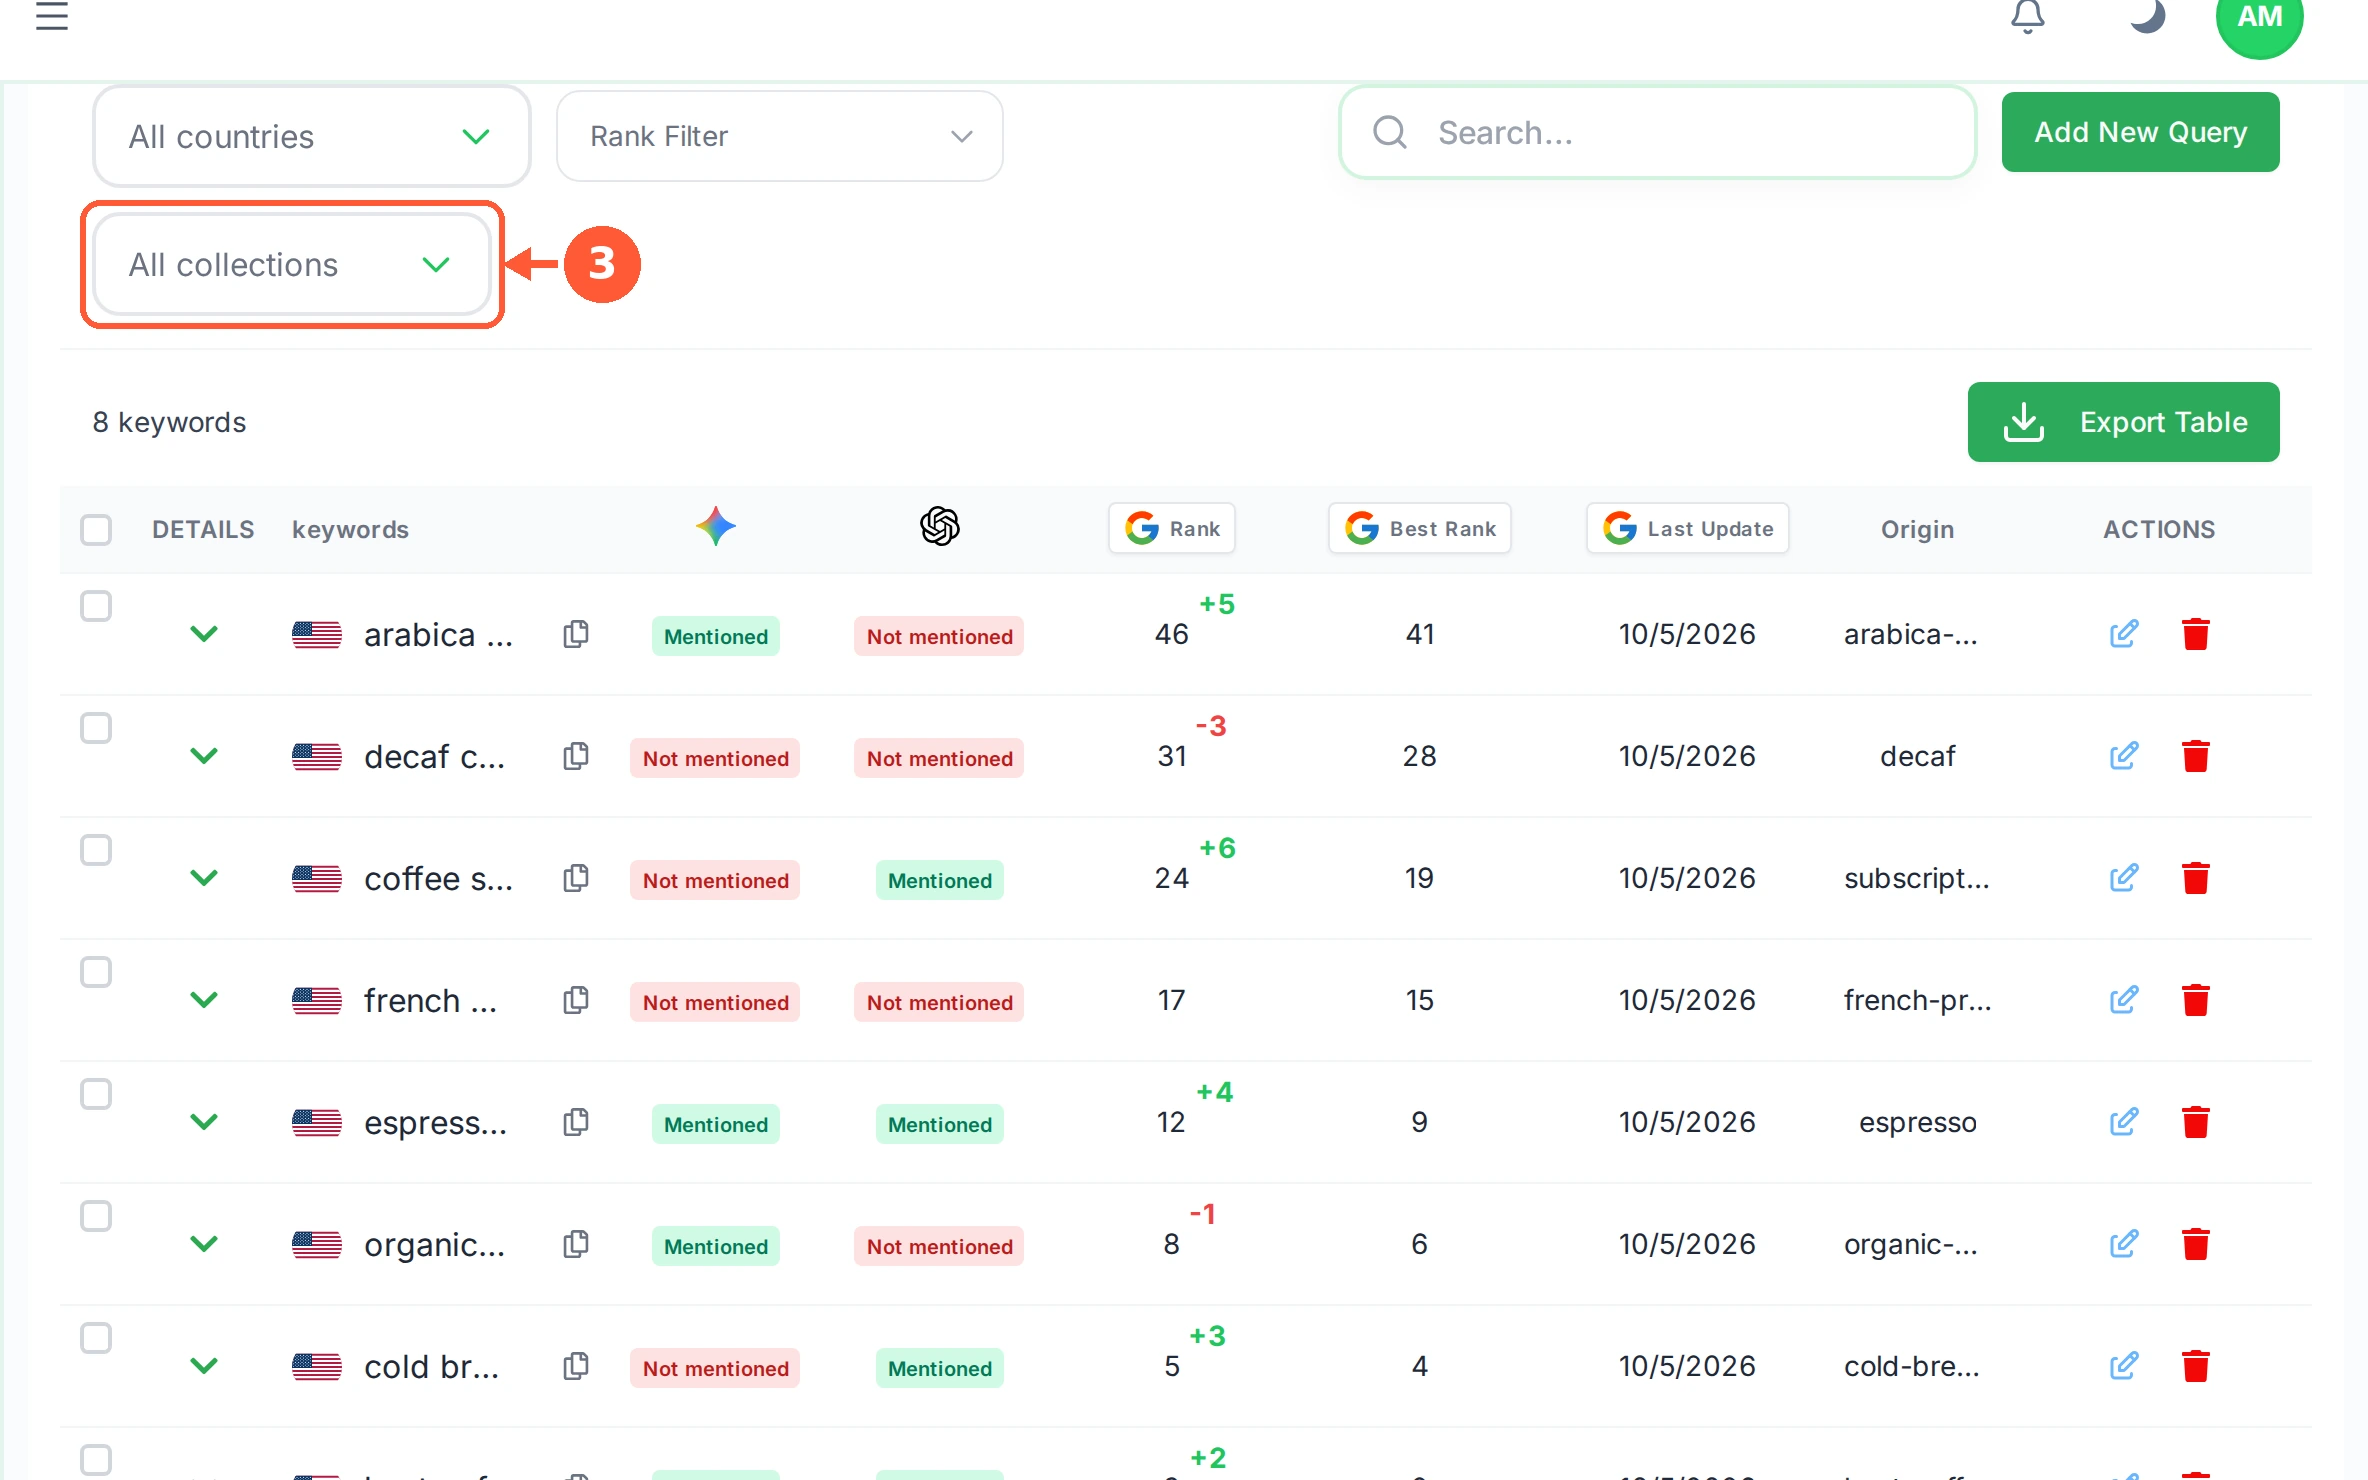
Task: Open the All countries dropdown
Action: [311, 136]
